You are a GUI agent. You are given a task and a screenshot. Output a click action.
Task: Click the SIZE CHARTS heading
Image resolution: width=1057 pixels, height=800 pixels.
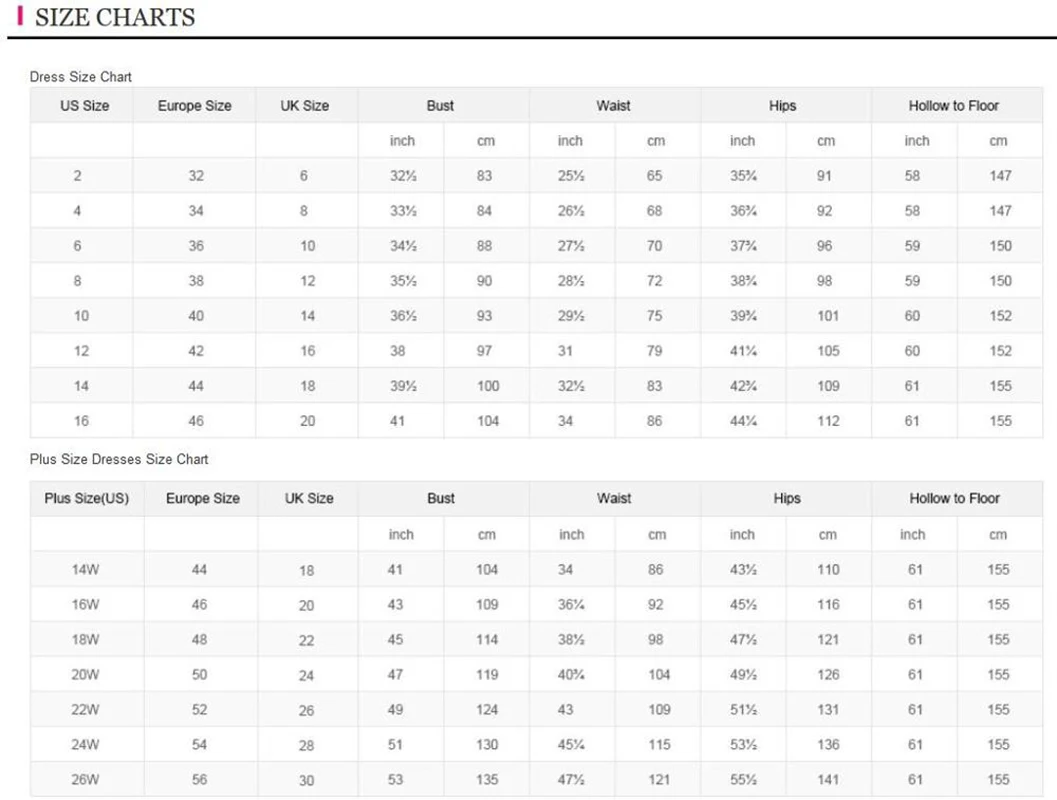tap(114, 17)
